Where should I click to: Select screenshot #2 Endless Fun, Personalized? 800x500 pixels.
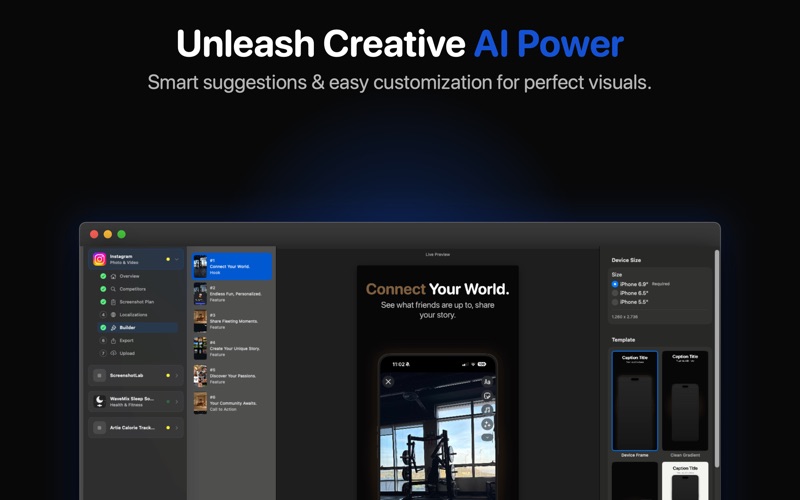(x=232, y=294)
